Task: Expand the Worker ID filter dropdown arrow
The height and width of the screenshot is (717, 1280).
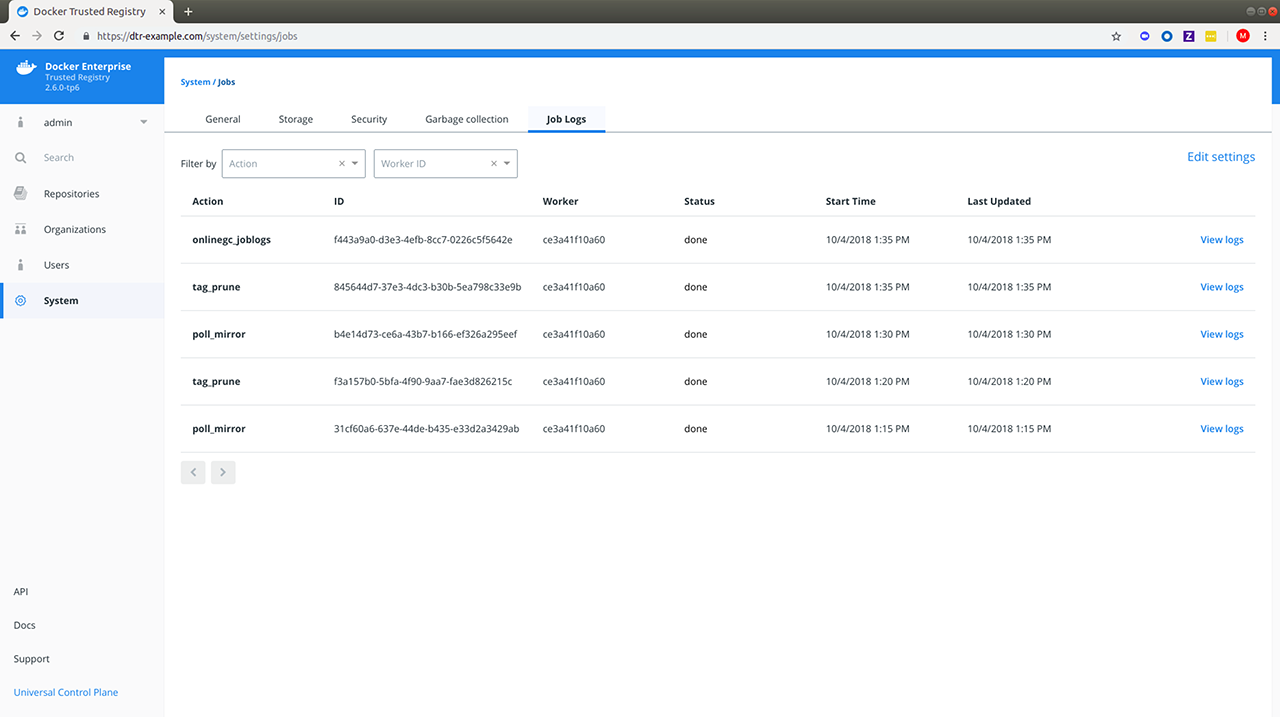Action: point(507,164)
